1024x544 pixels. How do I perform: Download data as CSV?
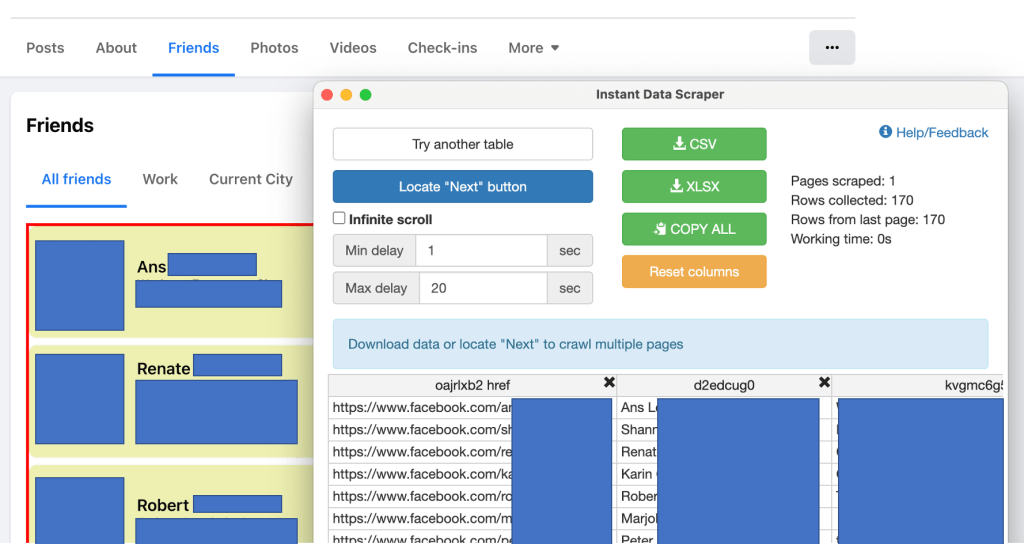tap(694, 144)
